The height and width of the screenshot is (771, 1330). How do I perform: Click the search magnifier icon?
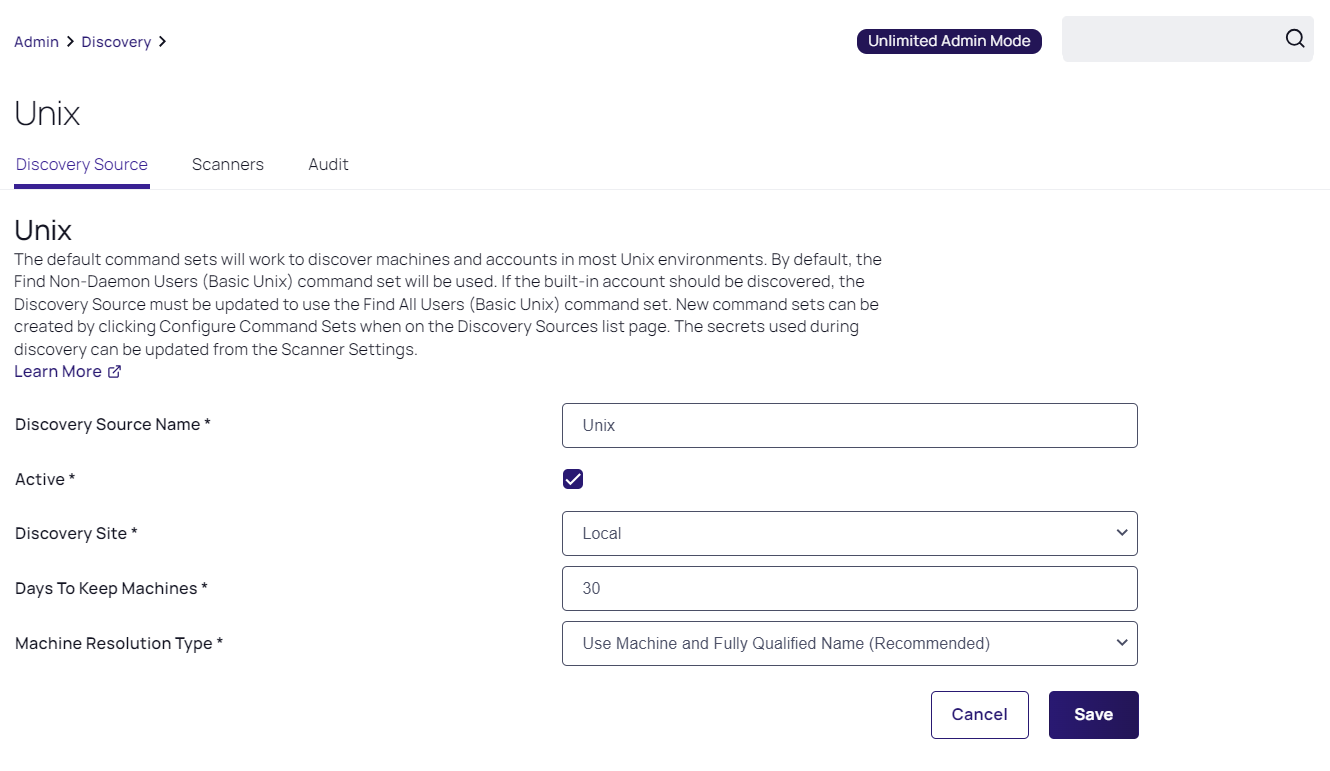1294,39
